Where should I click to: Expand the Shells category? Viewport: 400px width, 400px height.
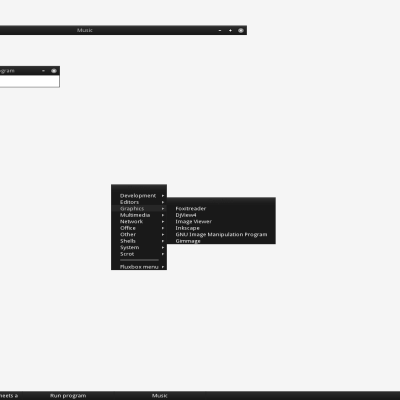coord(139,241)
